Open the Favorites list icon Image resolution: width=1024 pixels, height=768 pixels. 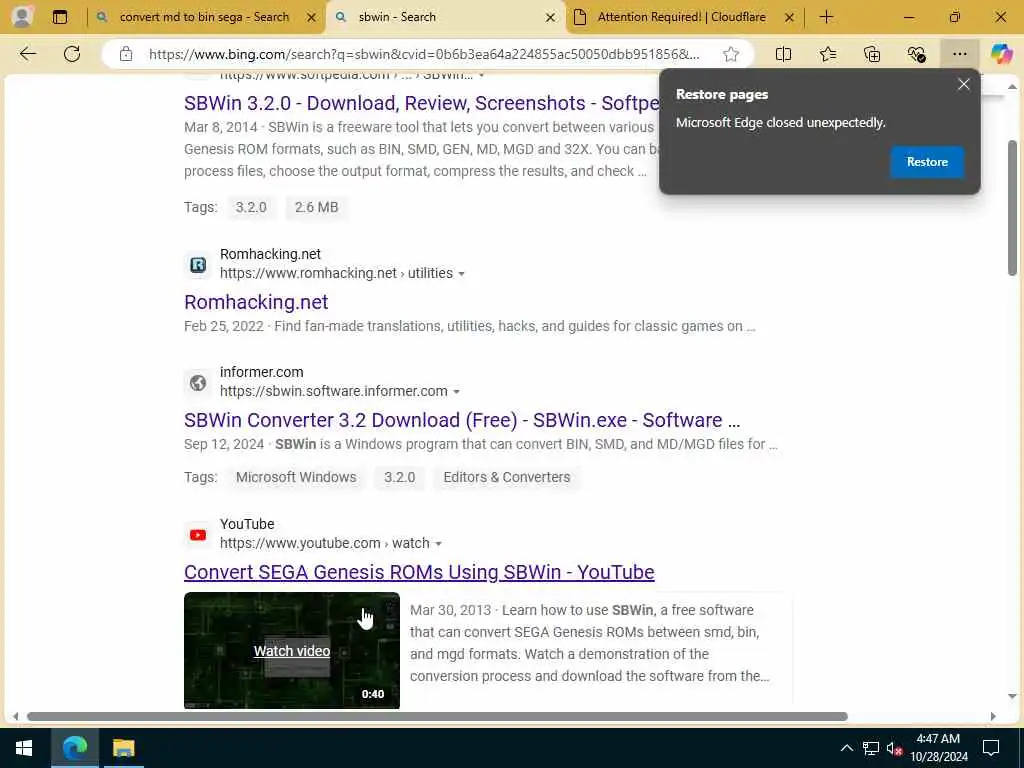(827, 54)
